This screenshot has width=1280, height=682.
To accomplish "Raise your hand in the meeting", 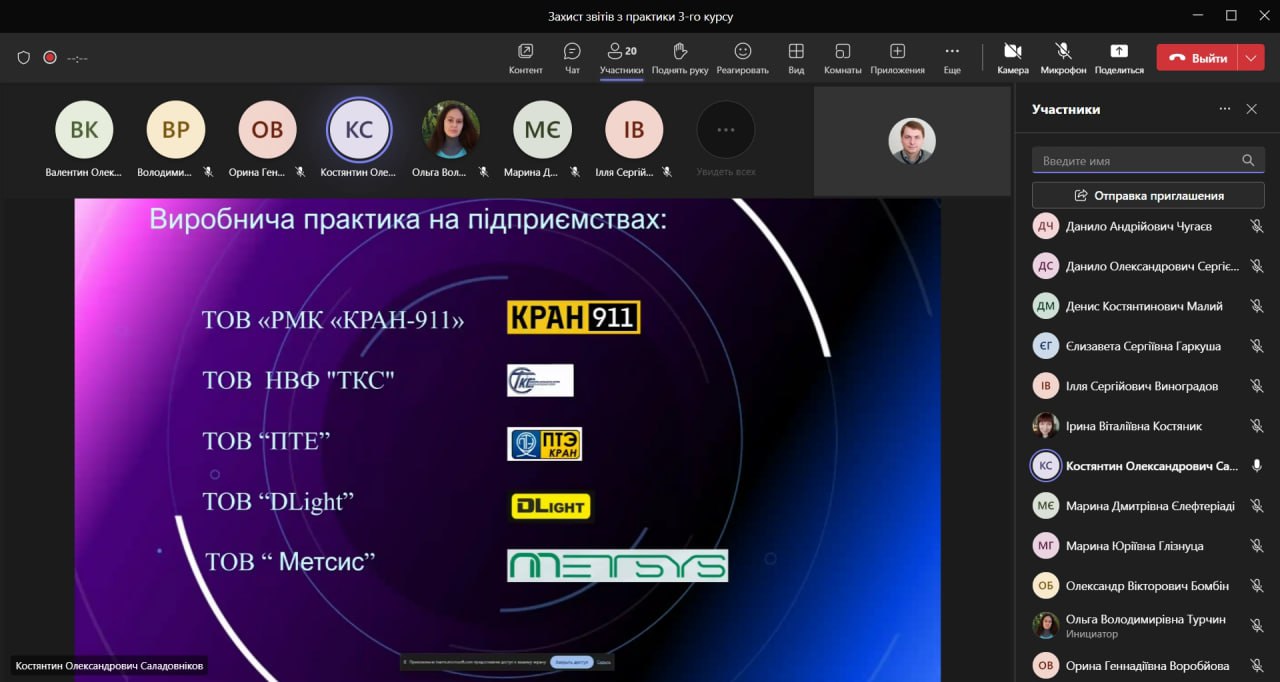I will point(680,58).
